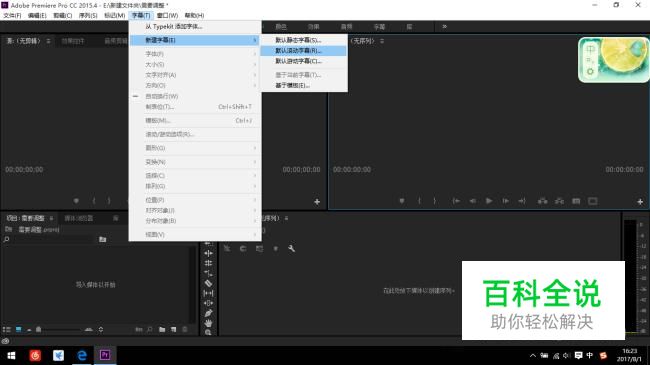This screenshot has width=650, height=365.
Task: Toggle the 自动换行(W) word wrap option
Action: tap(162, 96)
